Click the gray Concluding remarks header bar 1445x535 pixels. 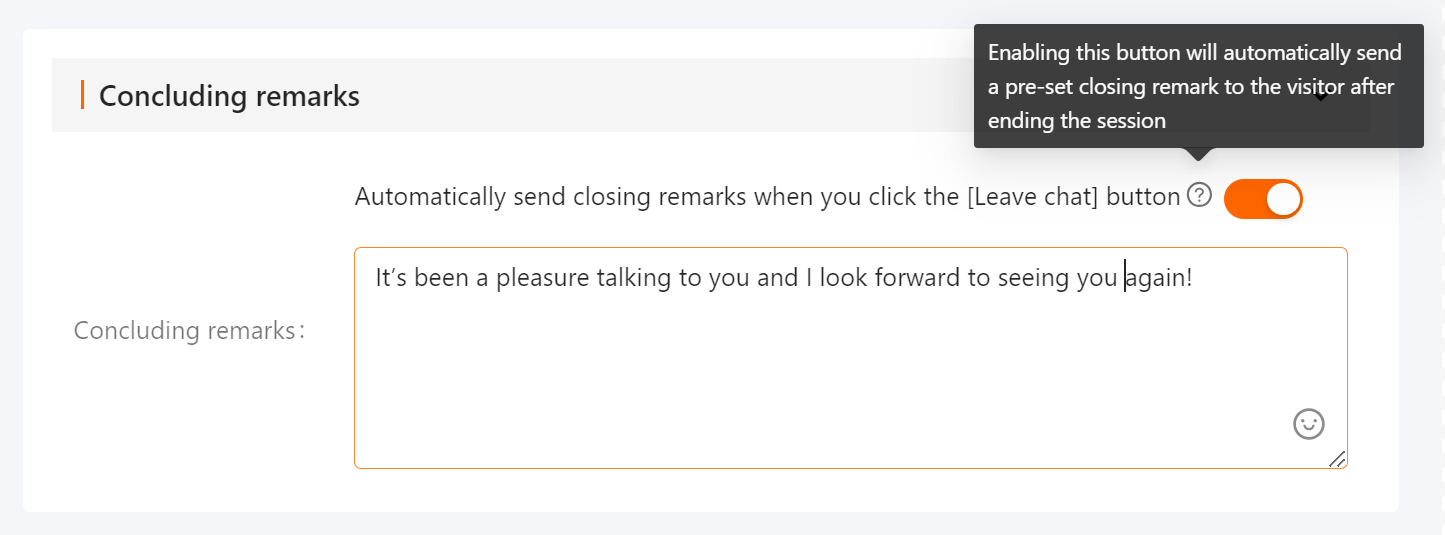click(x=711, y=95)
